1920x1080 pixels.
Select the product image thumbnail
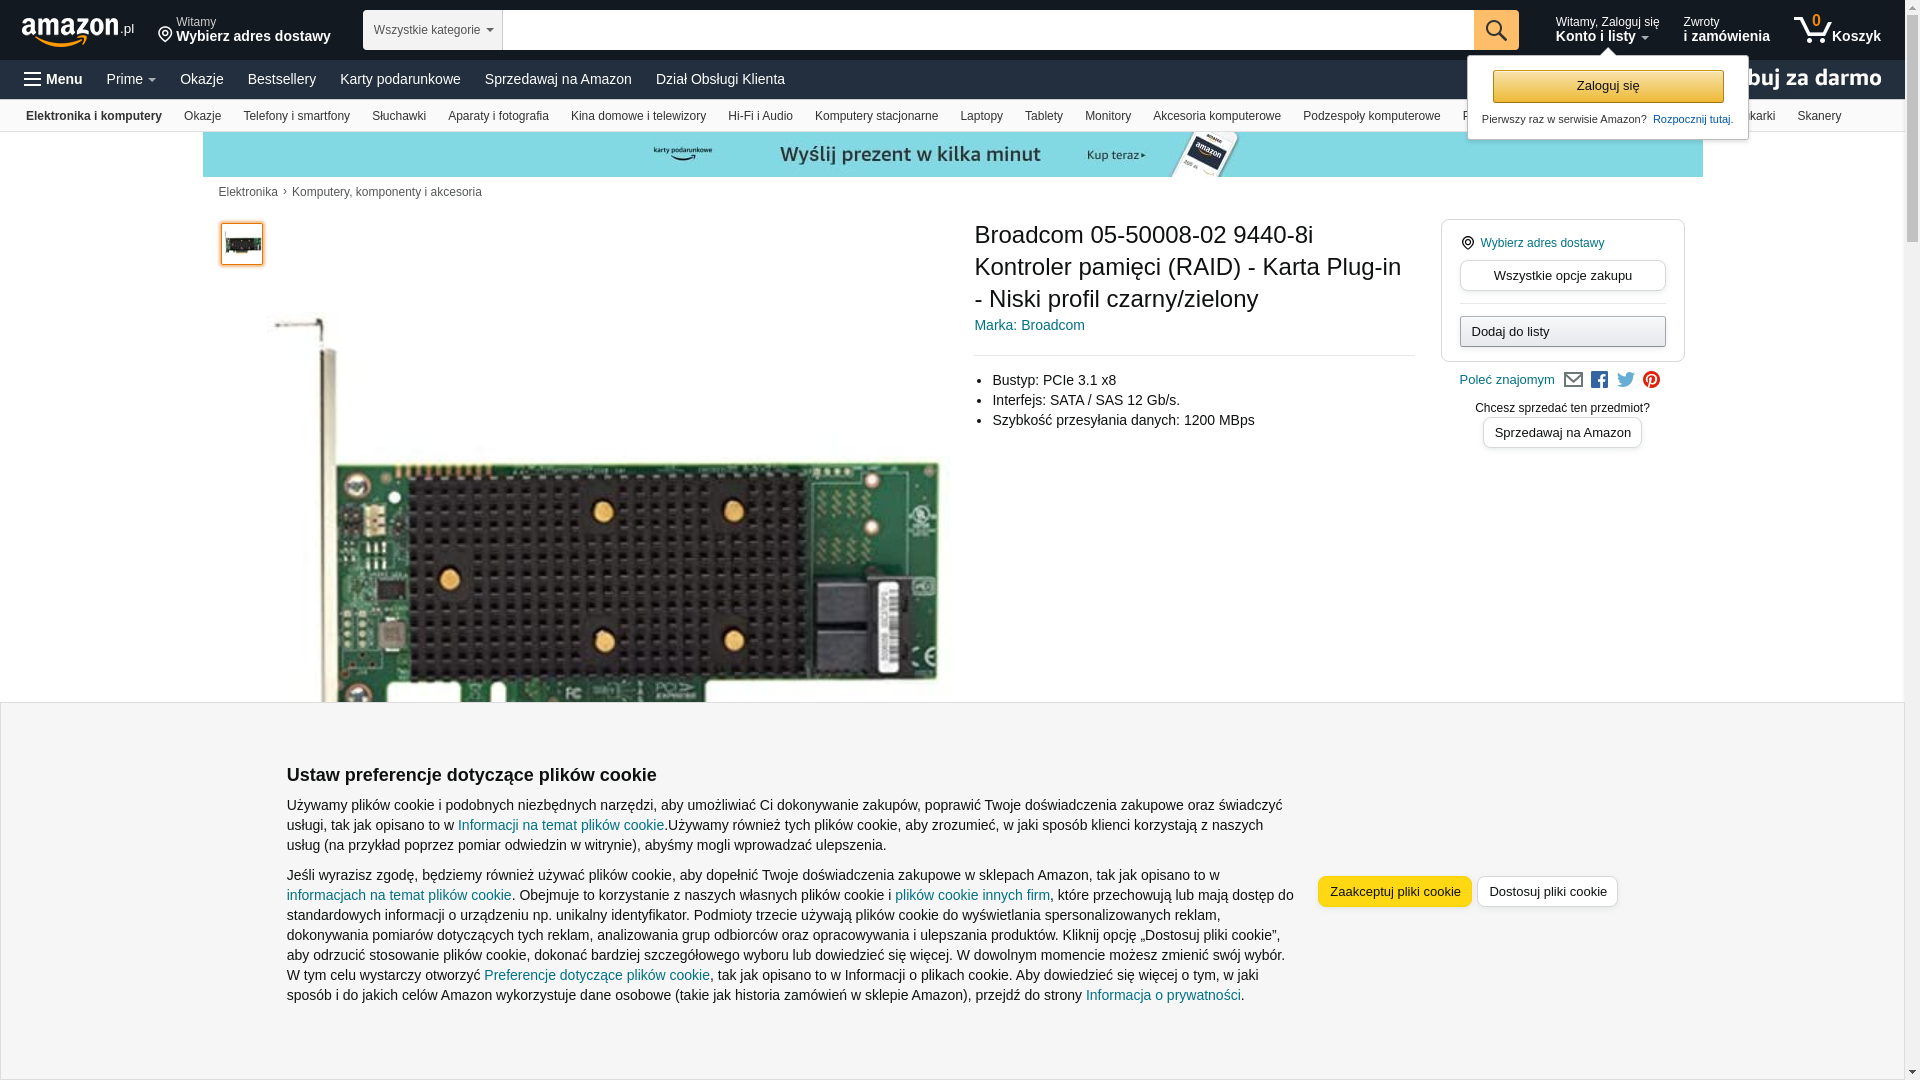tap(242, 244)
